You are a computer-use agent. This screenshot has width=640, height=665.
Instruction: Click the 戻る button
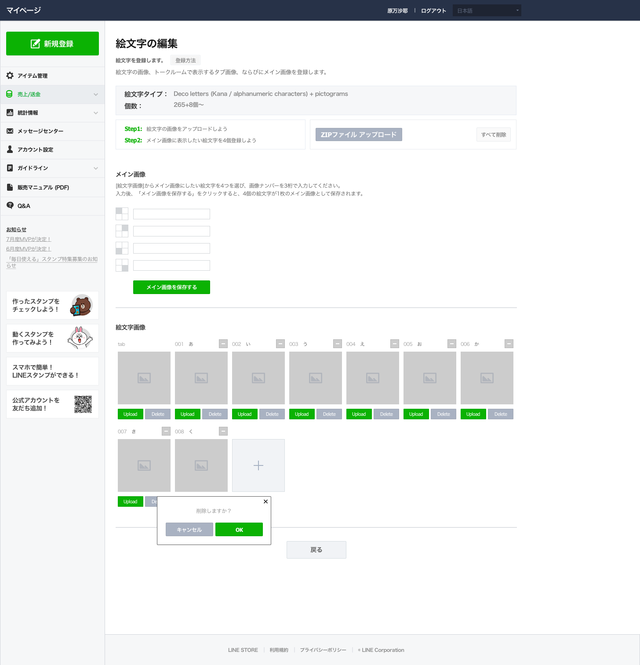(x=316, y=550)
